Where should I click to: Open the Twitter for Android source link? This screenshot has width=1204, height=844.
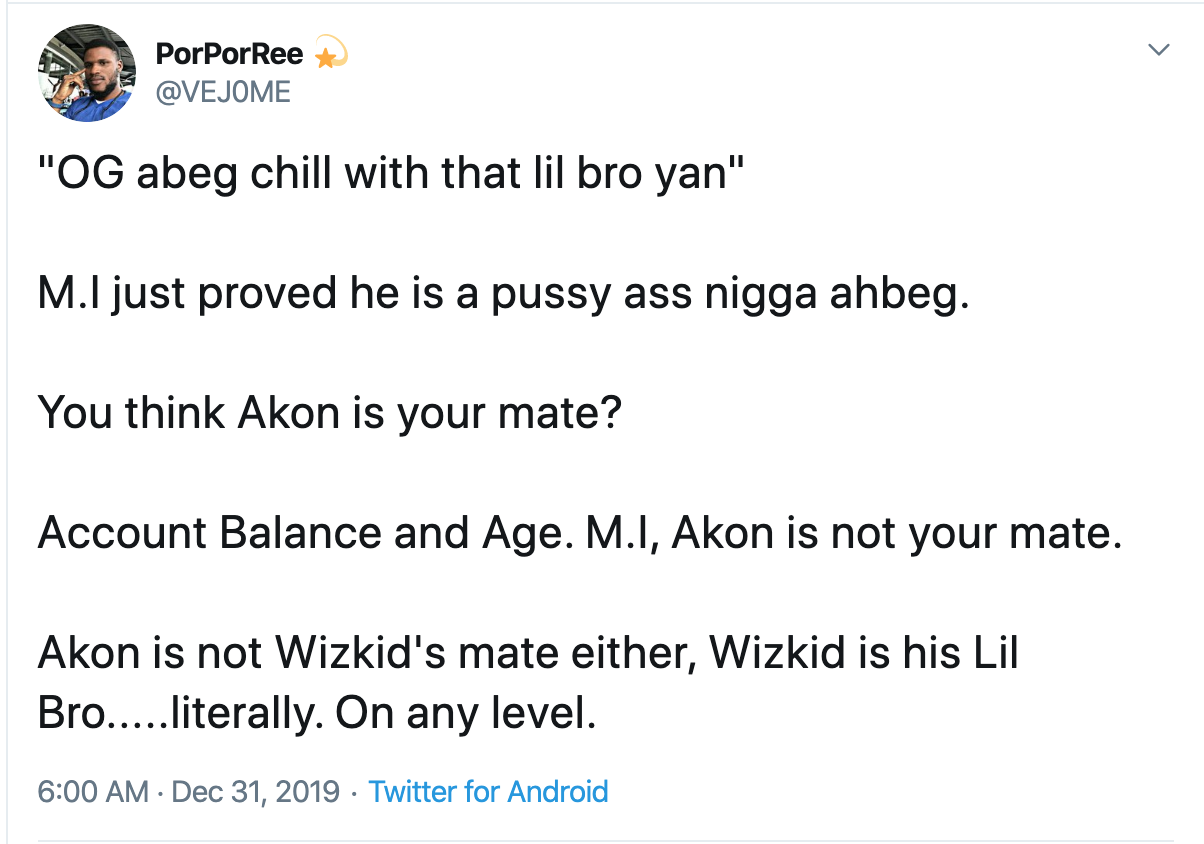click(x=488, y=792)
